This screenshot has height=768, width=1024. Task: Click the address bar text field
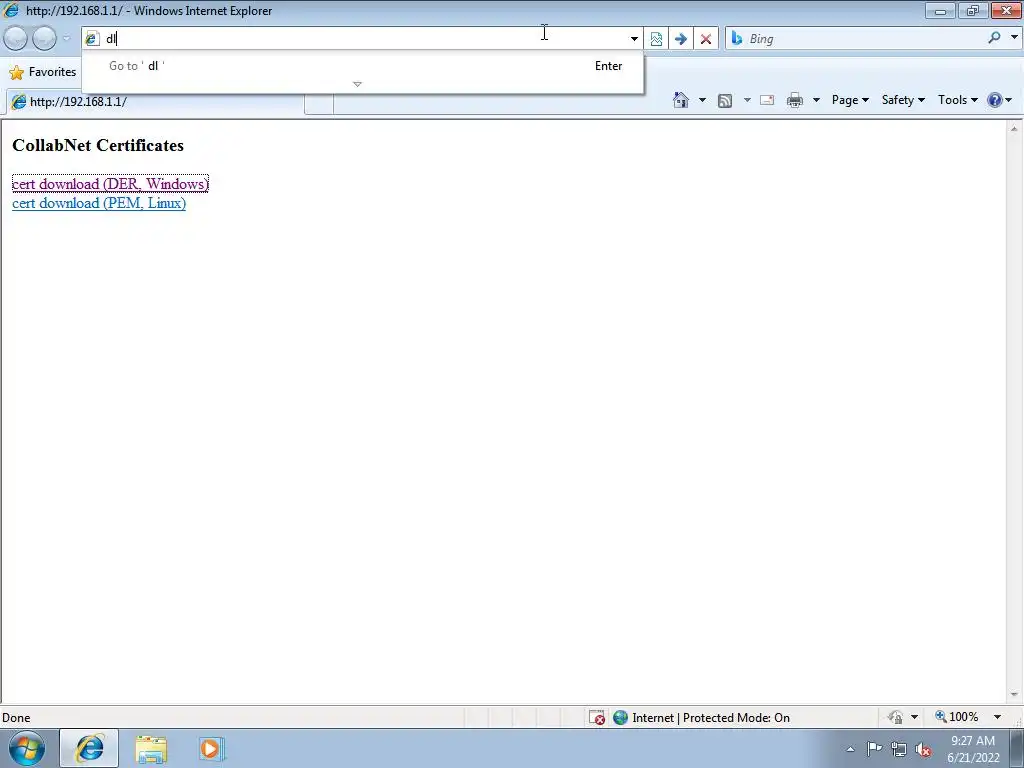[366, 39]
